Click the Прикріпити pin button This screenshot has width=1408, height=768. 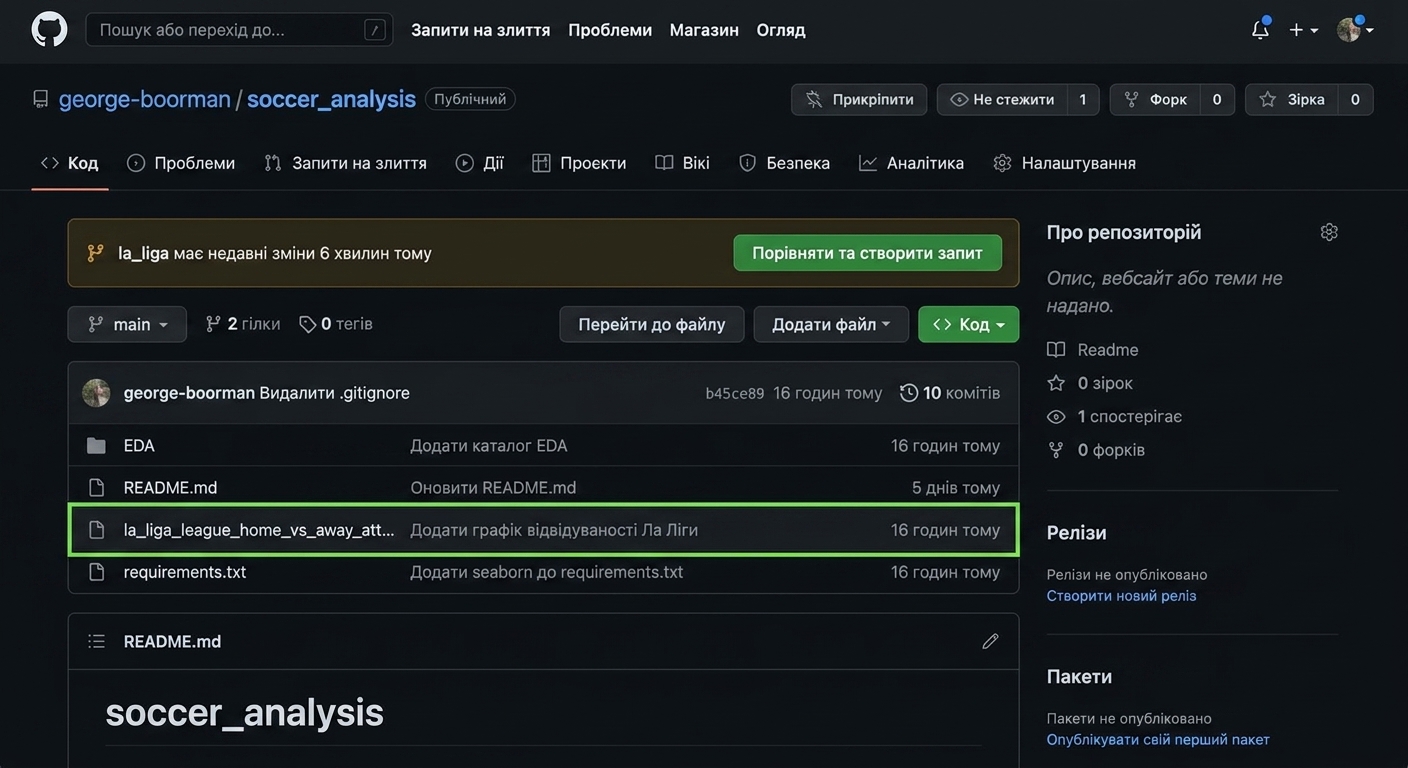pyautogui.click(x=859, y=100)
